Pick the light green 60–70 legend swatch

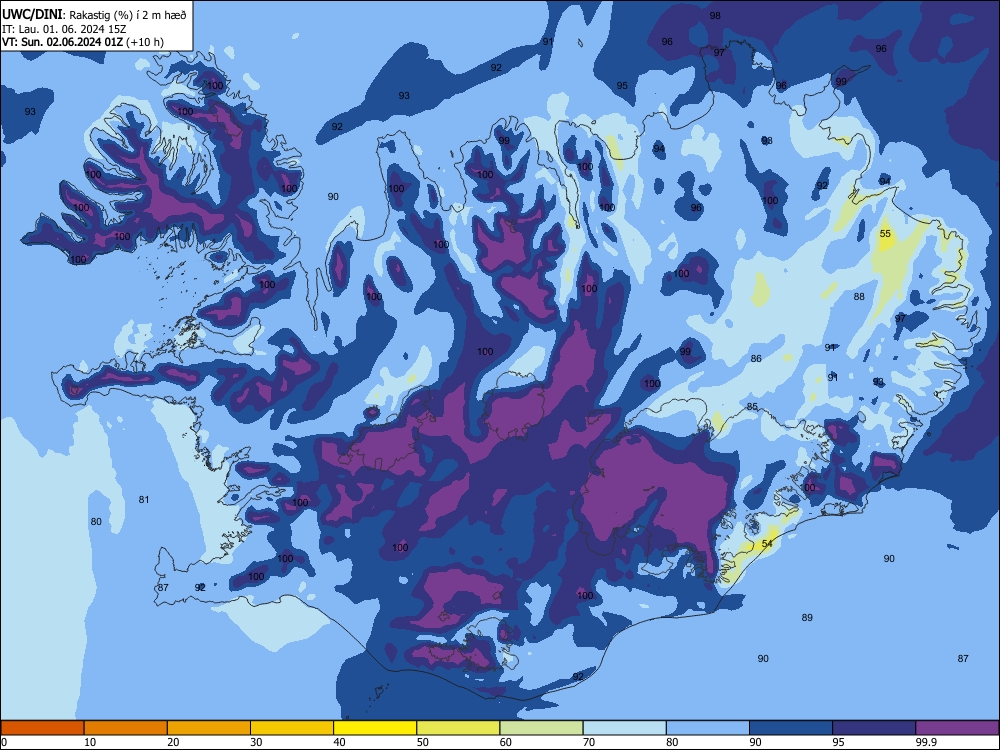pos(541,728)
